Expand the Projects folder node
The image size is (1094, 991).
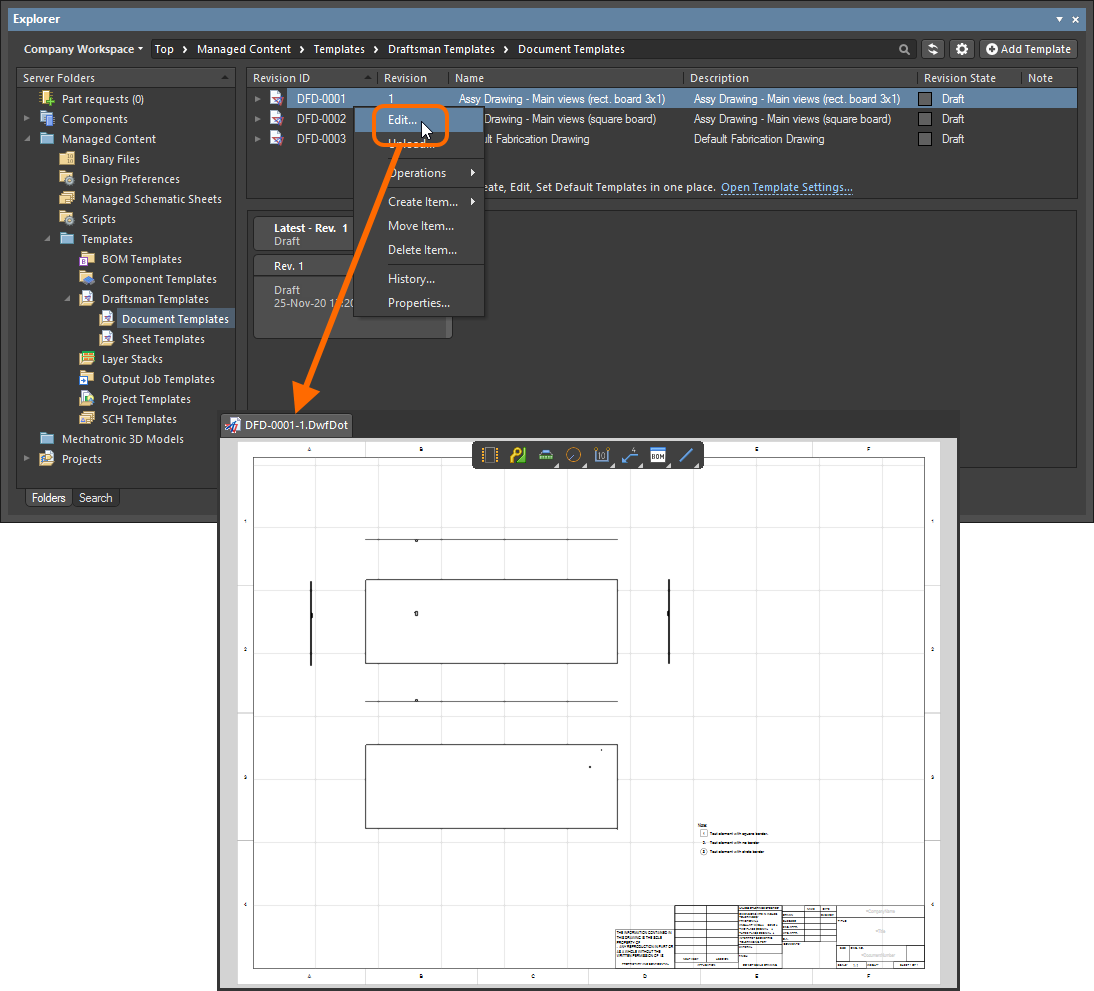(x=28, y=459)
